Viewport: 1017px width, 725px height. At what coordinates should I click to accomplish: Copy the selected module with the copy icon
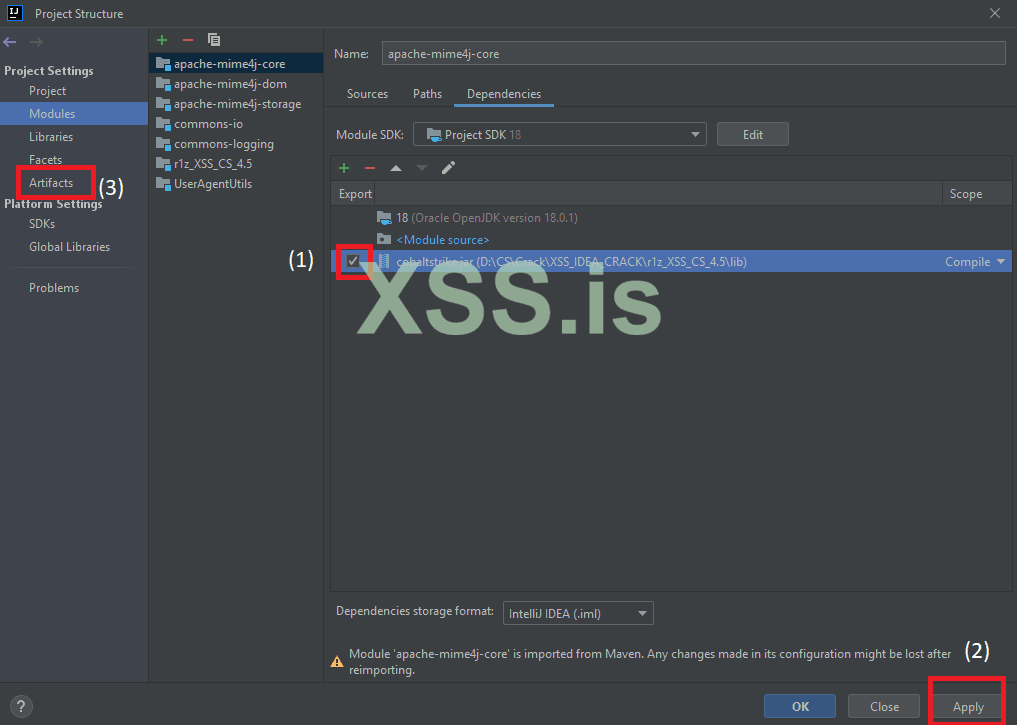[x=214, y=40]
